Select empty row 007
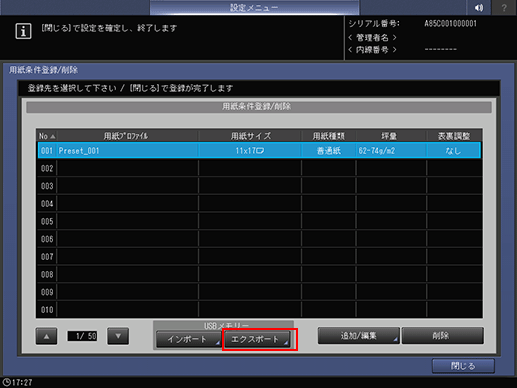Viewport: 517px width, 388px height. [x=259, y=256]
